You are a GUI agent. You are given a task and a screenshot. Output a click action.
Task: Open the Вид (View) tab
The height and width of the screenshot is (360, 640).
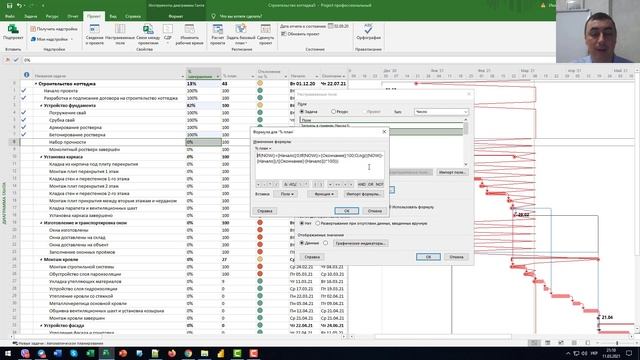113,16
